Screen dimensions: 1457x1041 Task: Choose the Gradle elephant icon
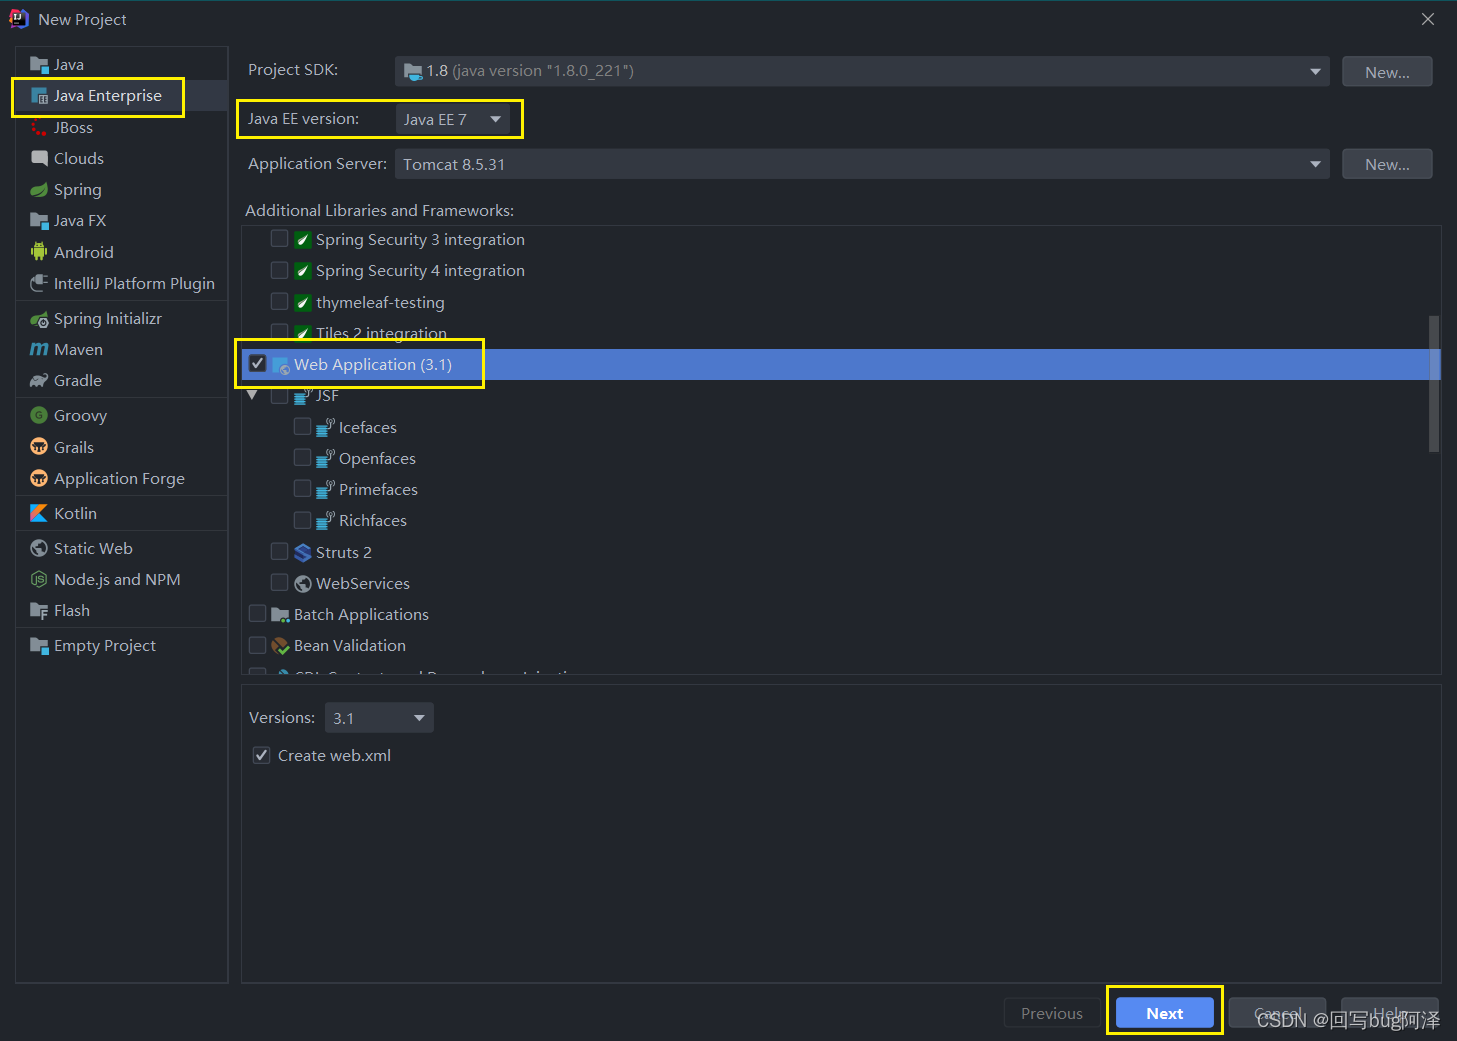39,381
